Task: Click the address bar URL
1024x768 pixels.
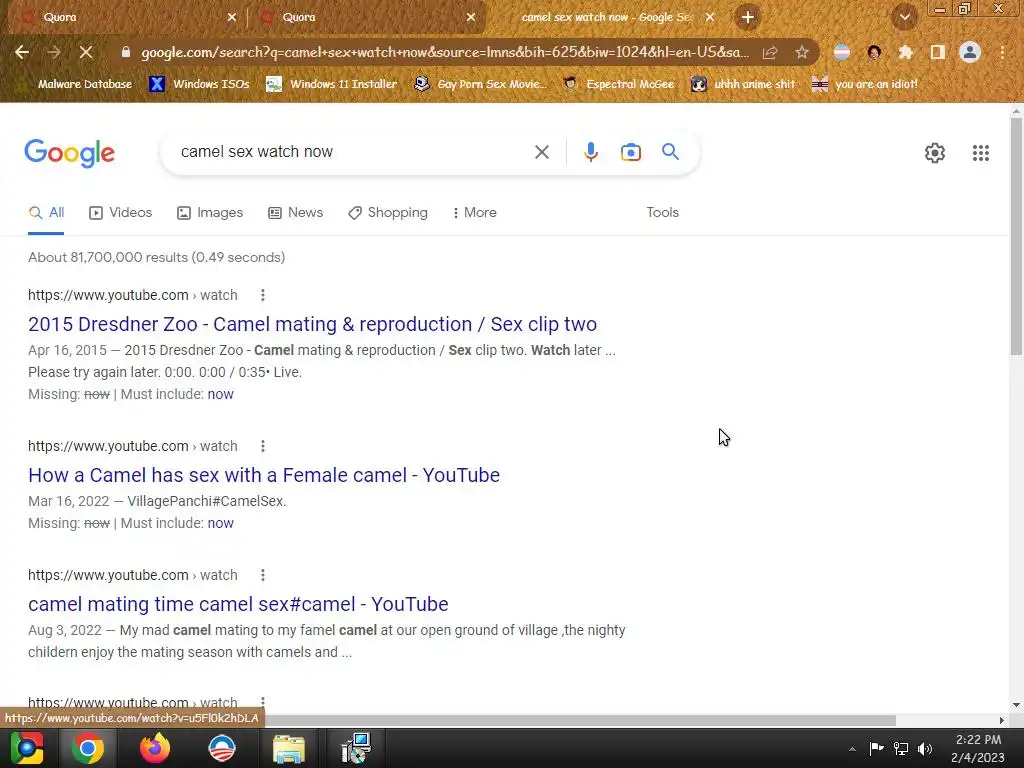Action: pyautogui.click(x=444, y=52)
